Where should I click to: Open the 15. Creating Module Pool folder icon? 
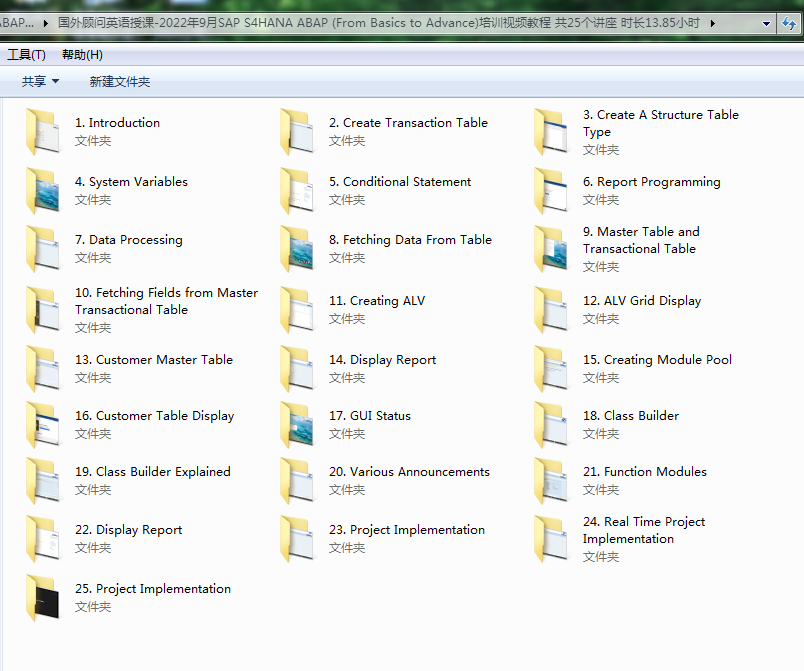tap(551, 369)
